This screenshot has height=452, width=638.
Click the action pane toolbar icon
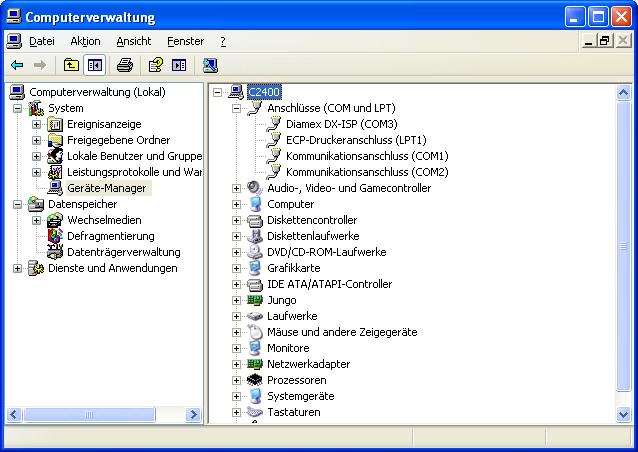179,65
